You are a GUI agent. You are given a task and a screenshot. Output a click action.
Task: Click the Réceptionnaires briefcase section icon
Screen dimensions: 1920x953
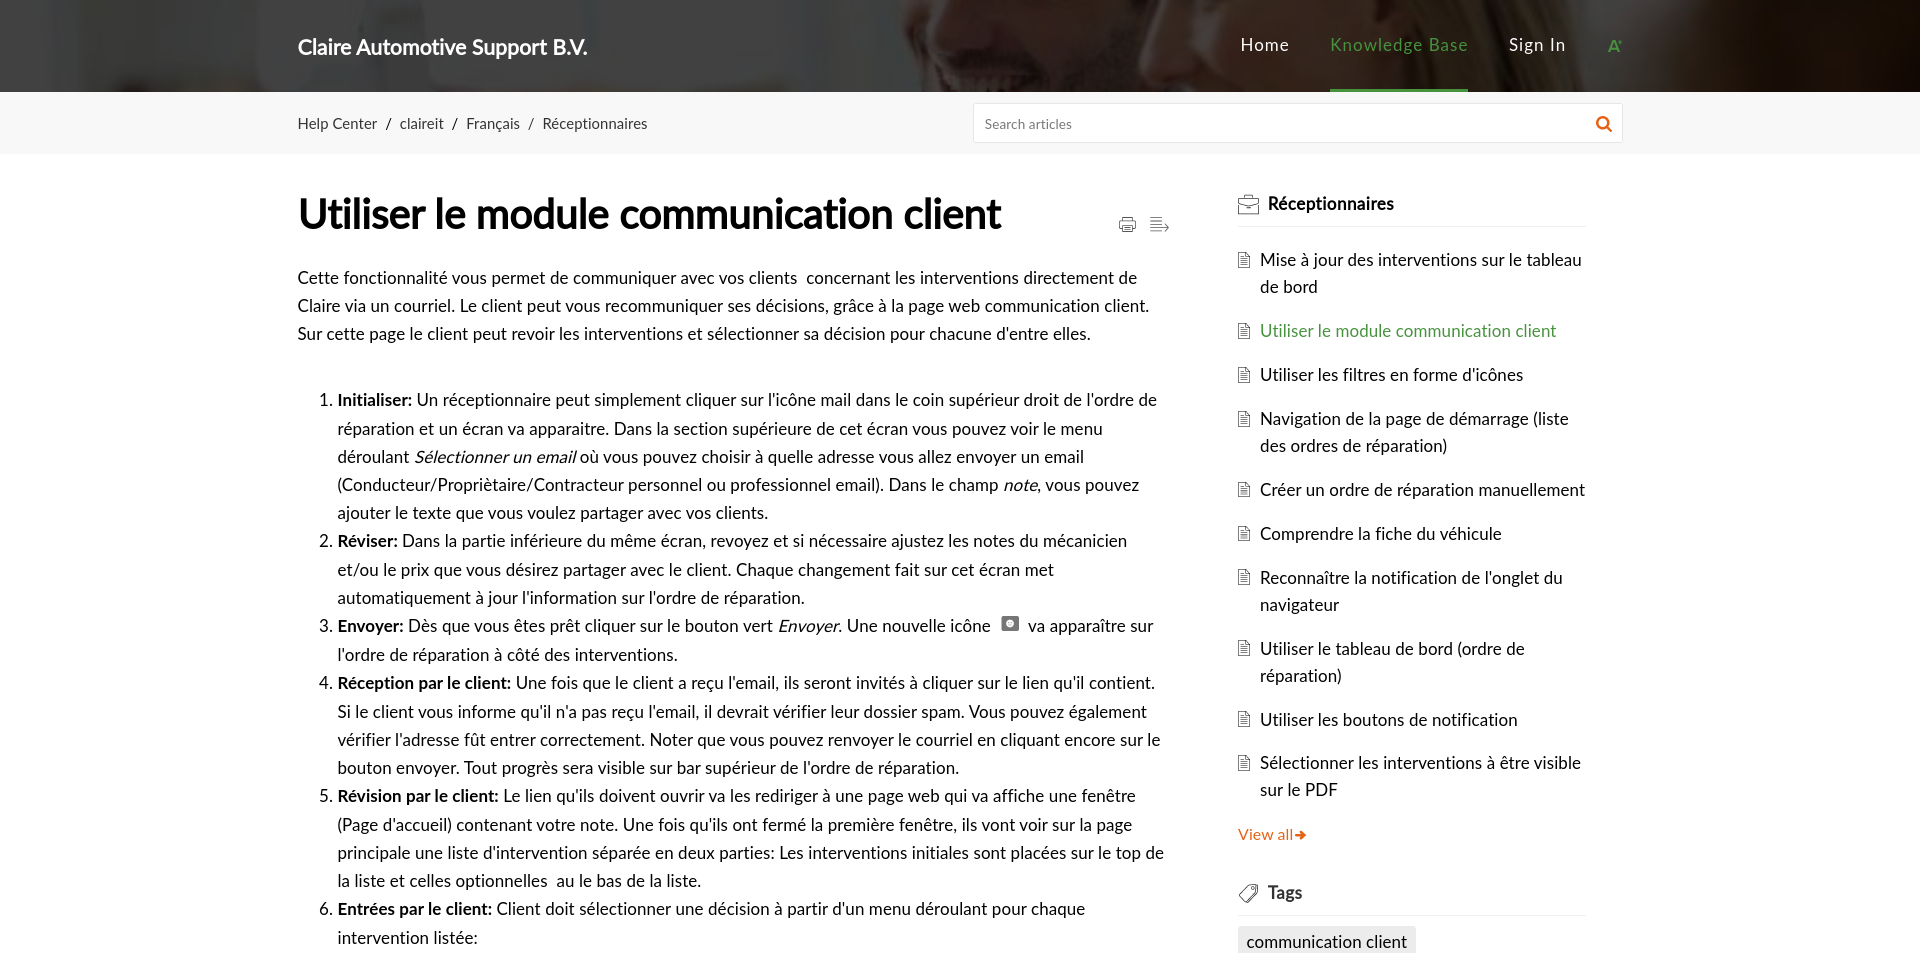pyautogui.click(x=1248, y=205)
